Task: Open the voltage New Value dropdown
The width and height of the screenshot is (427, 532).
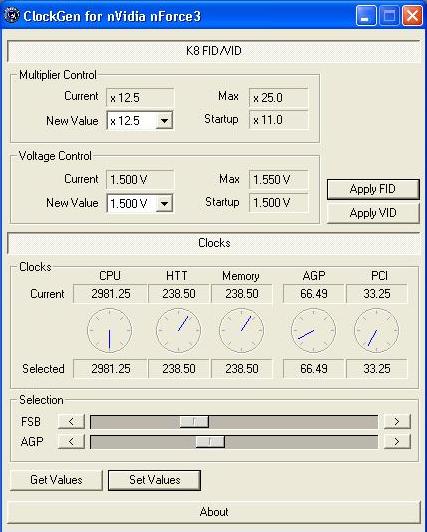Action: [164, 203]
